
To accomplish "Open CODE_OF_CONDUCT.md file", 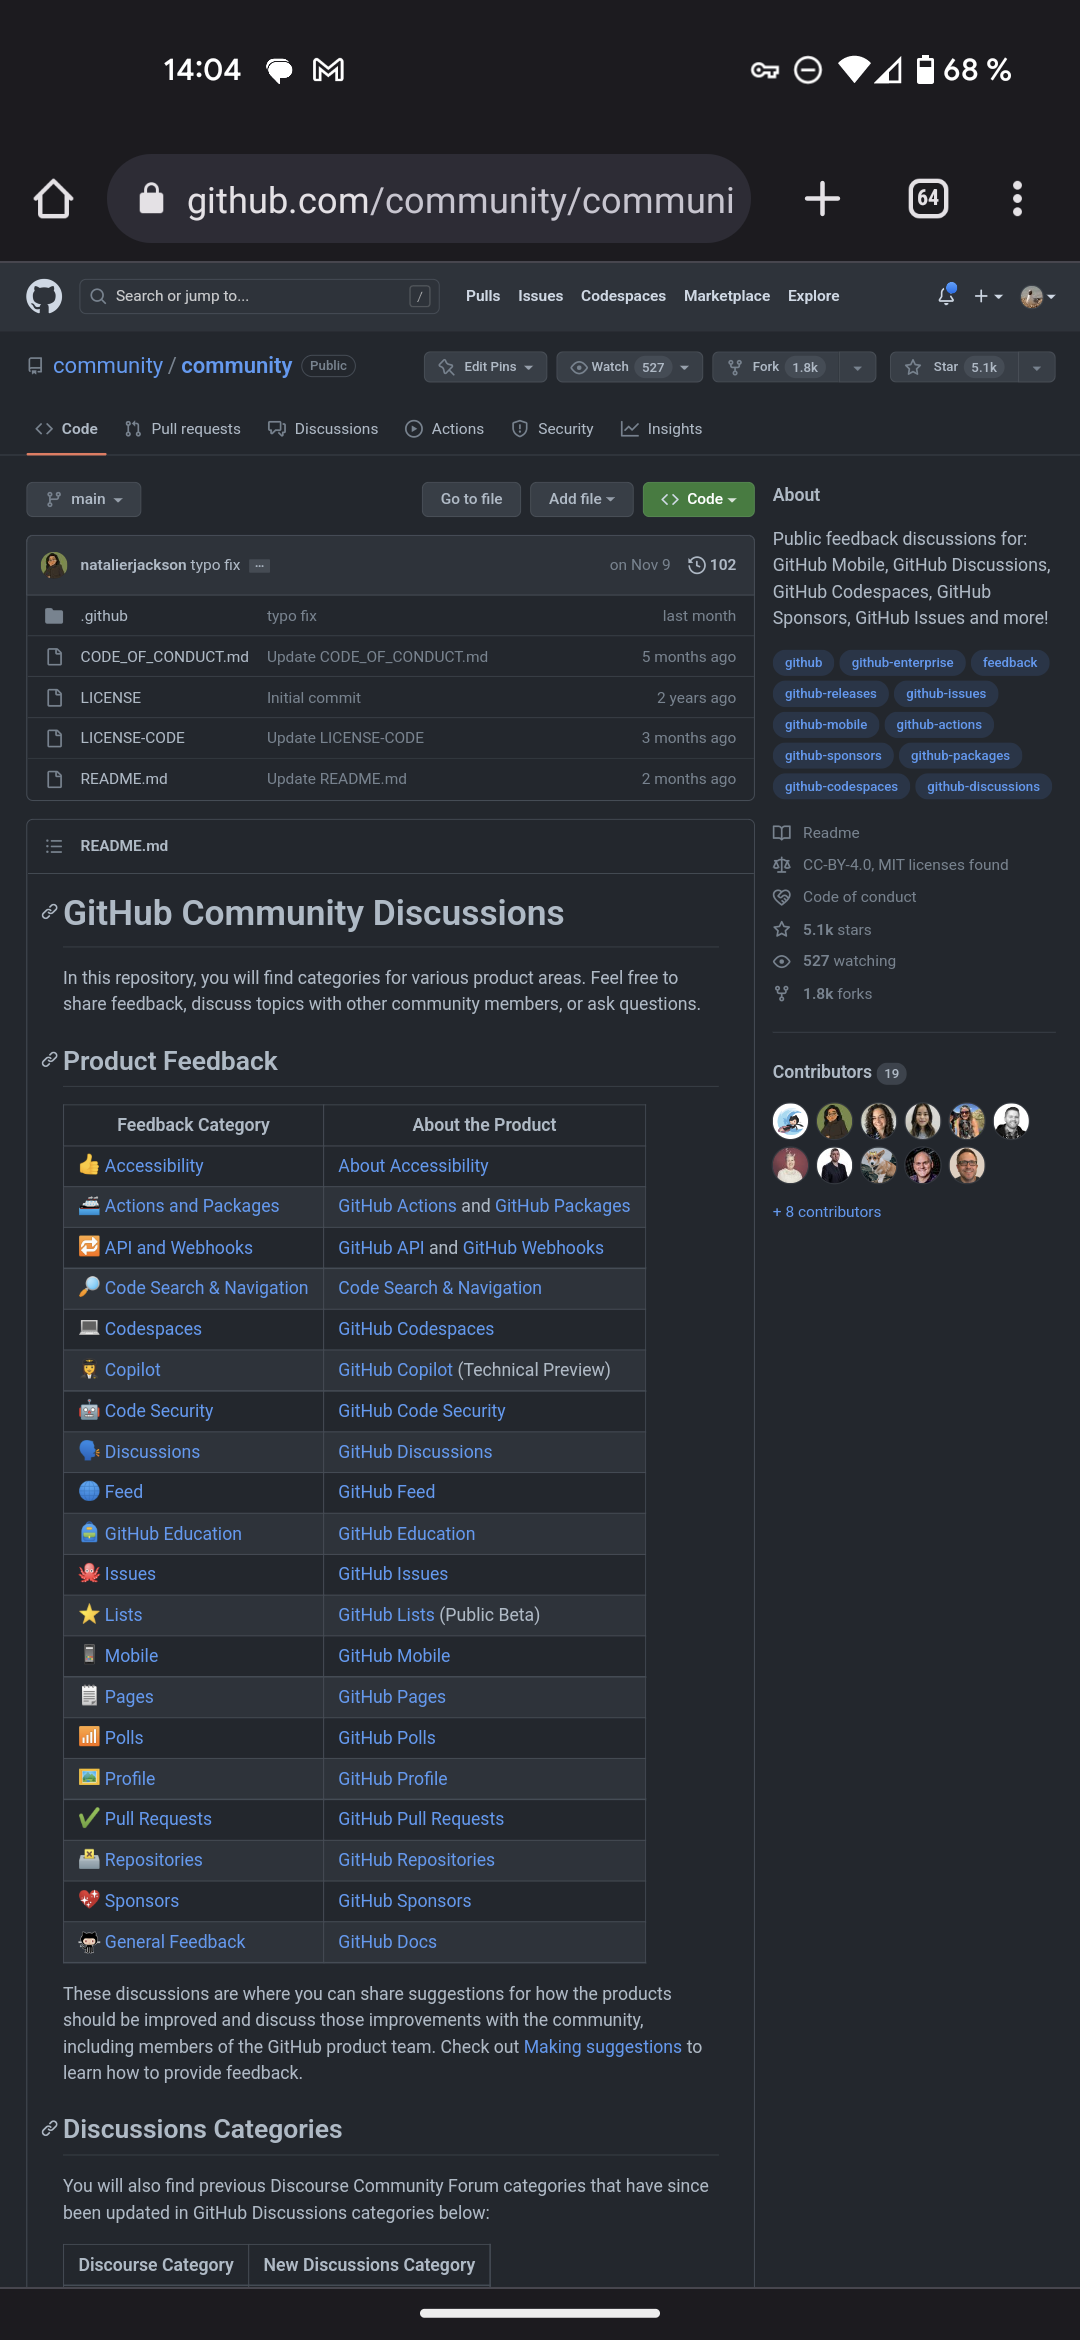I will [x=164, y=657].
